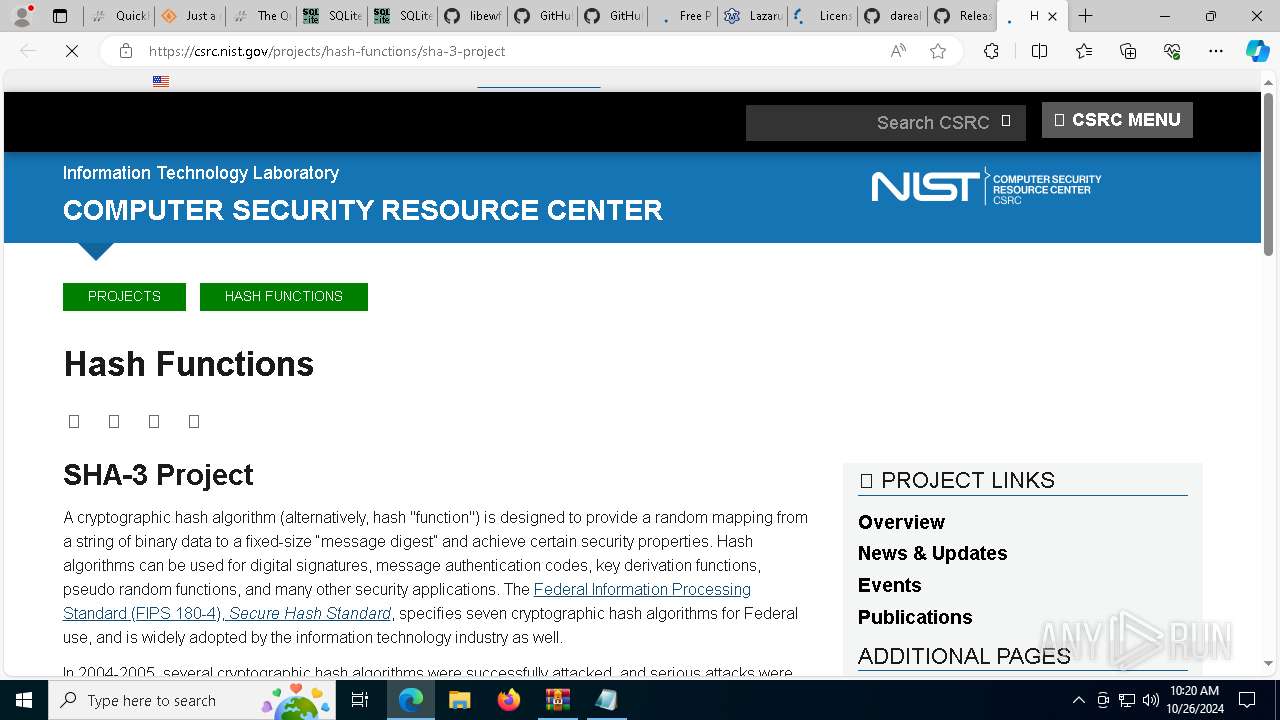The image size is (1280, 720).
Task: Open Overview project link
Action: pos(901,522)
